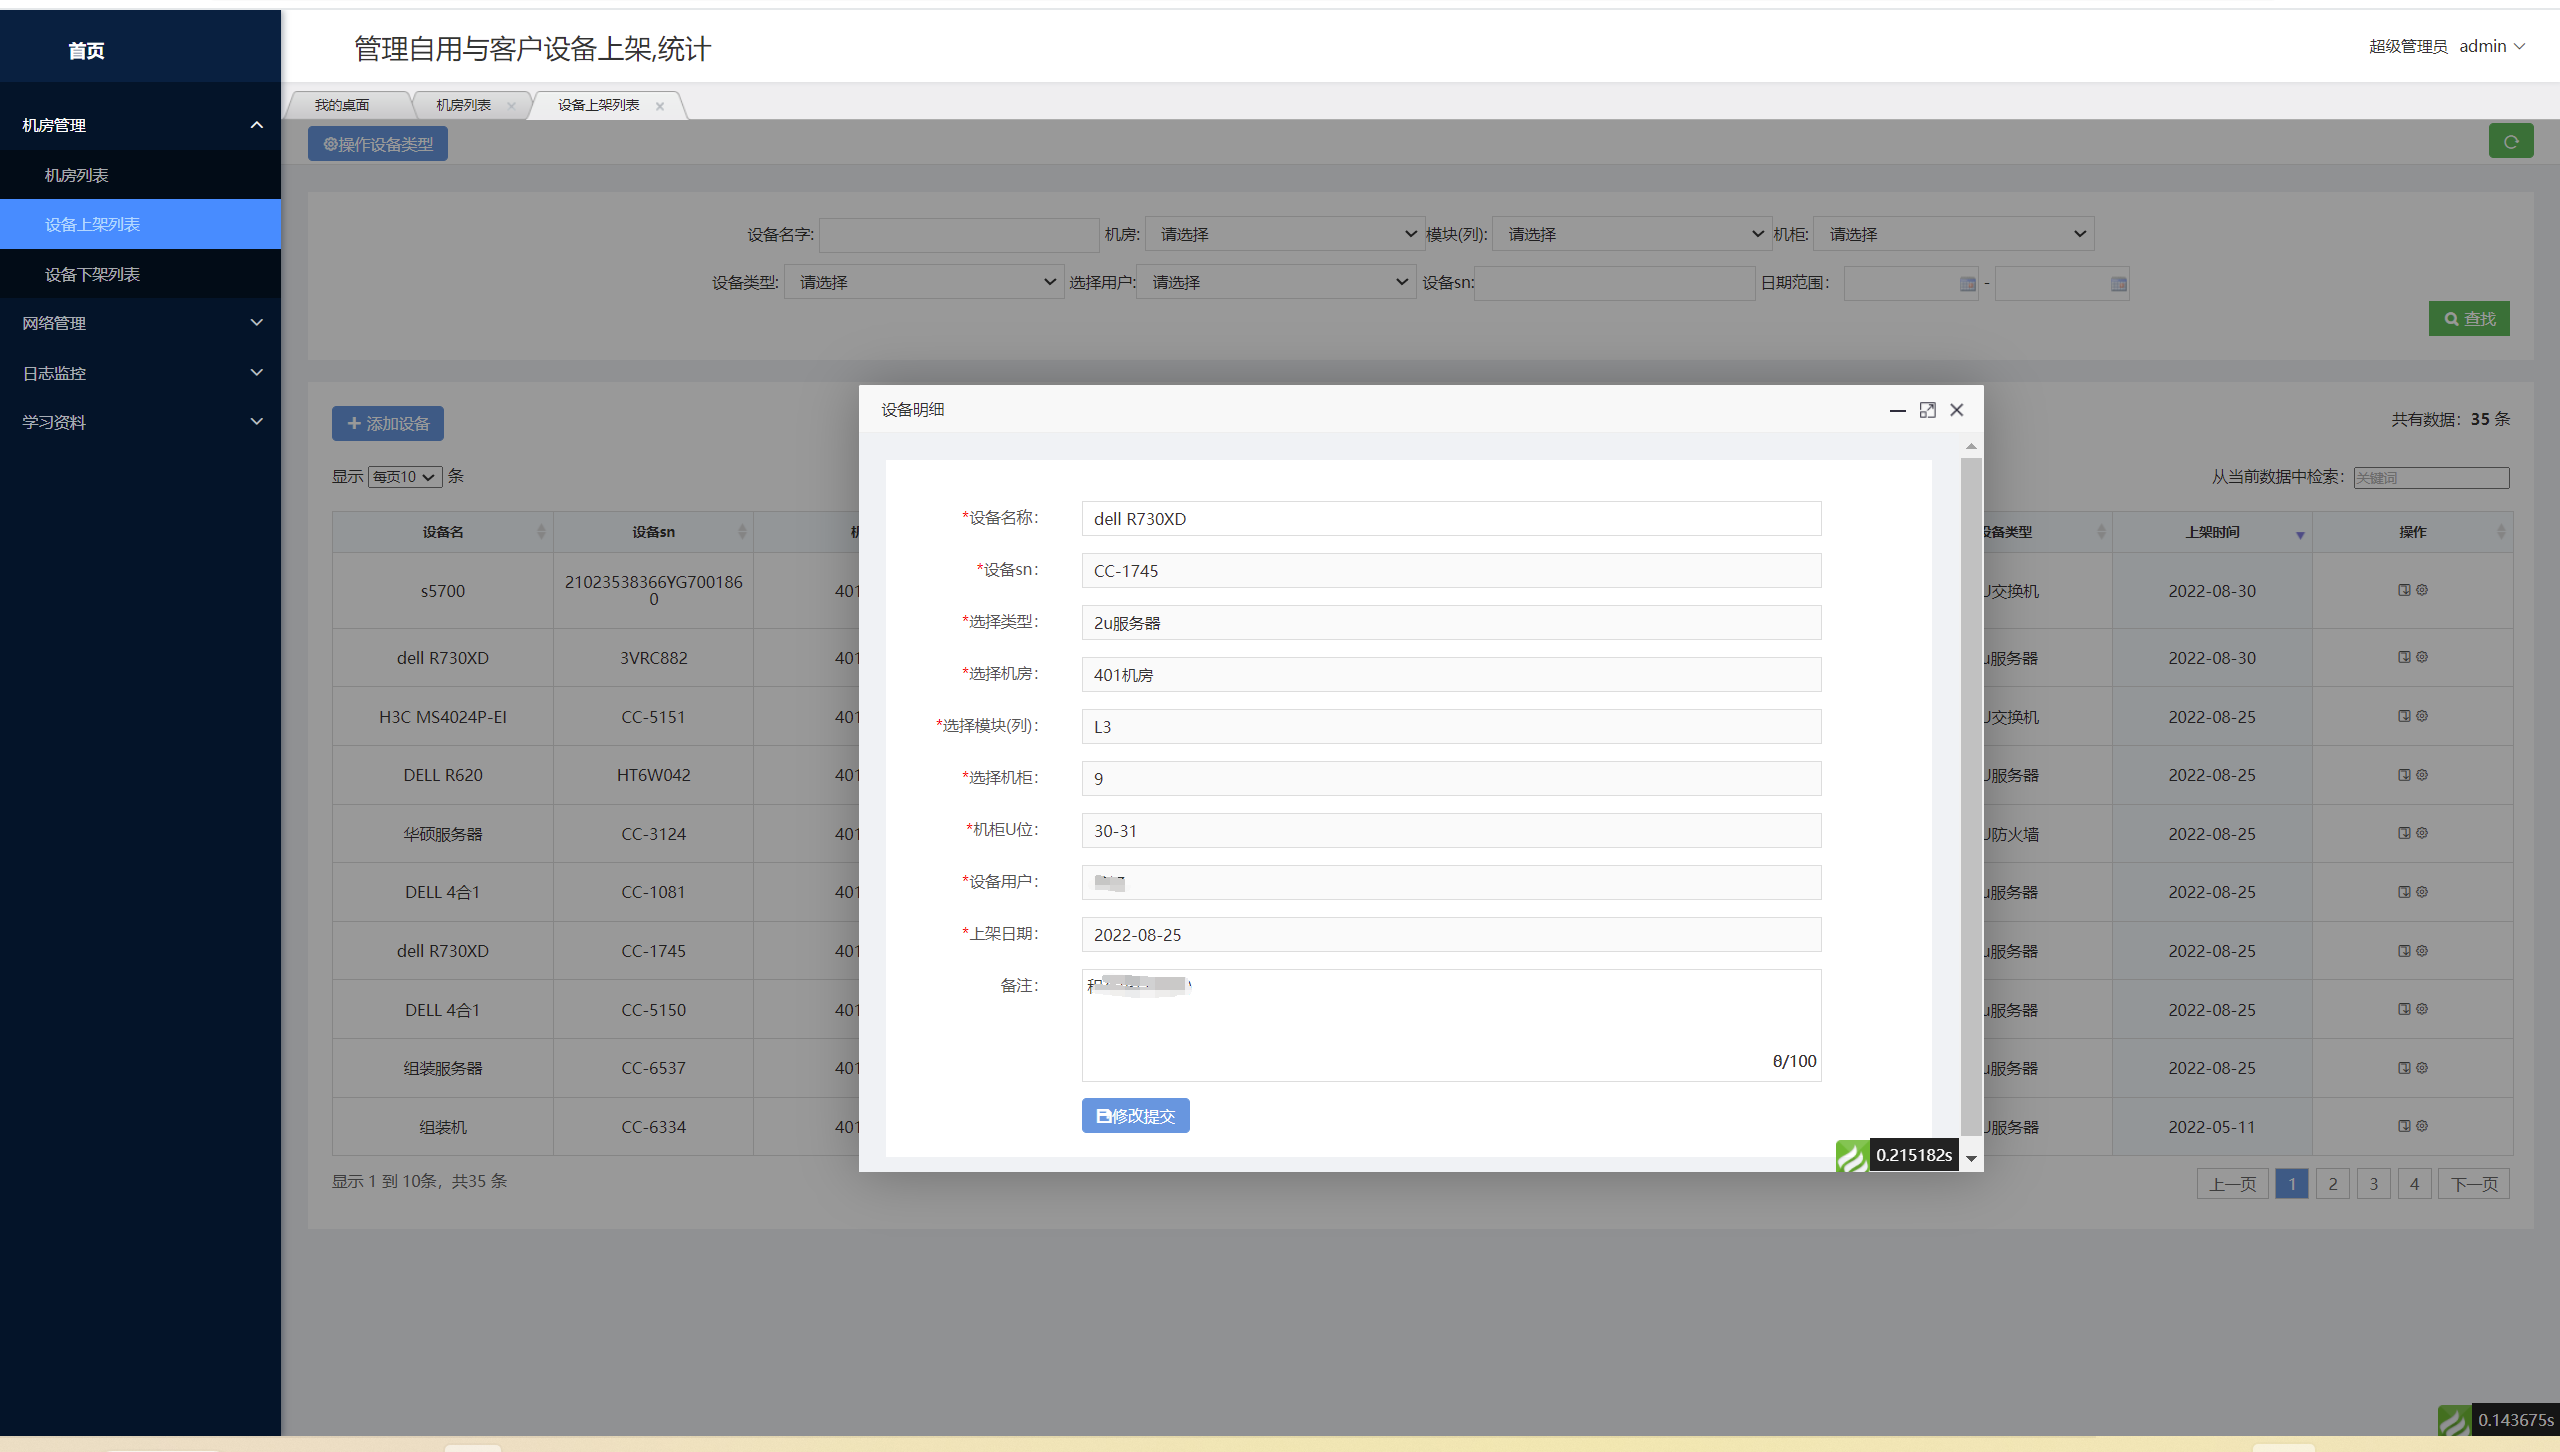
Task: Sort the table by 设备sn column
Action: point(653,532)
